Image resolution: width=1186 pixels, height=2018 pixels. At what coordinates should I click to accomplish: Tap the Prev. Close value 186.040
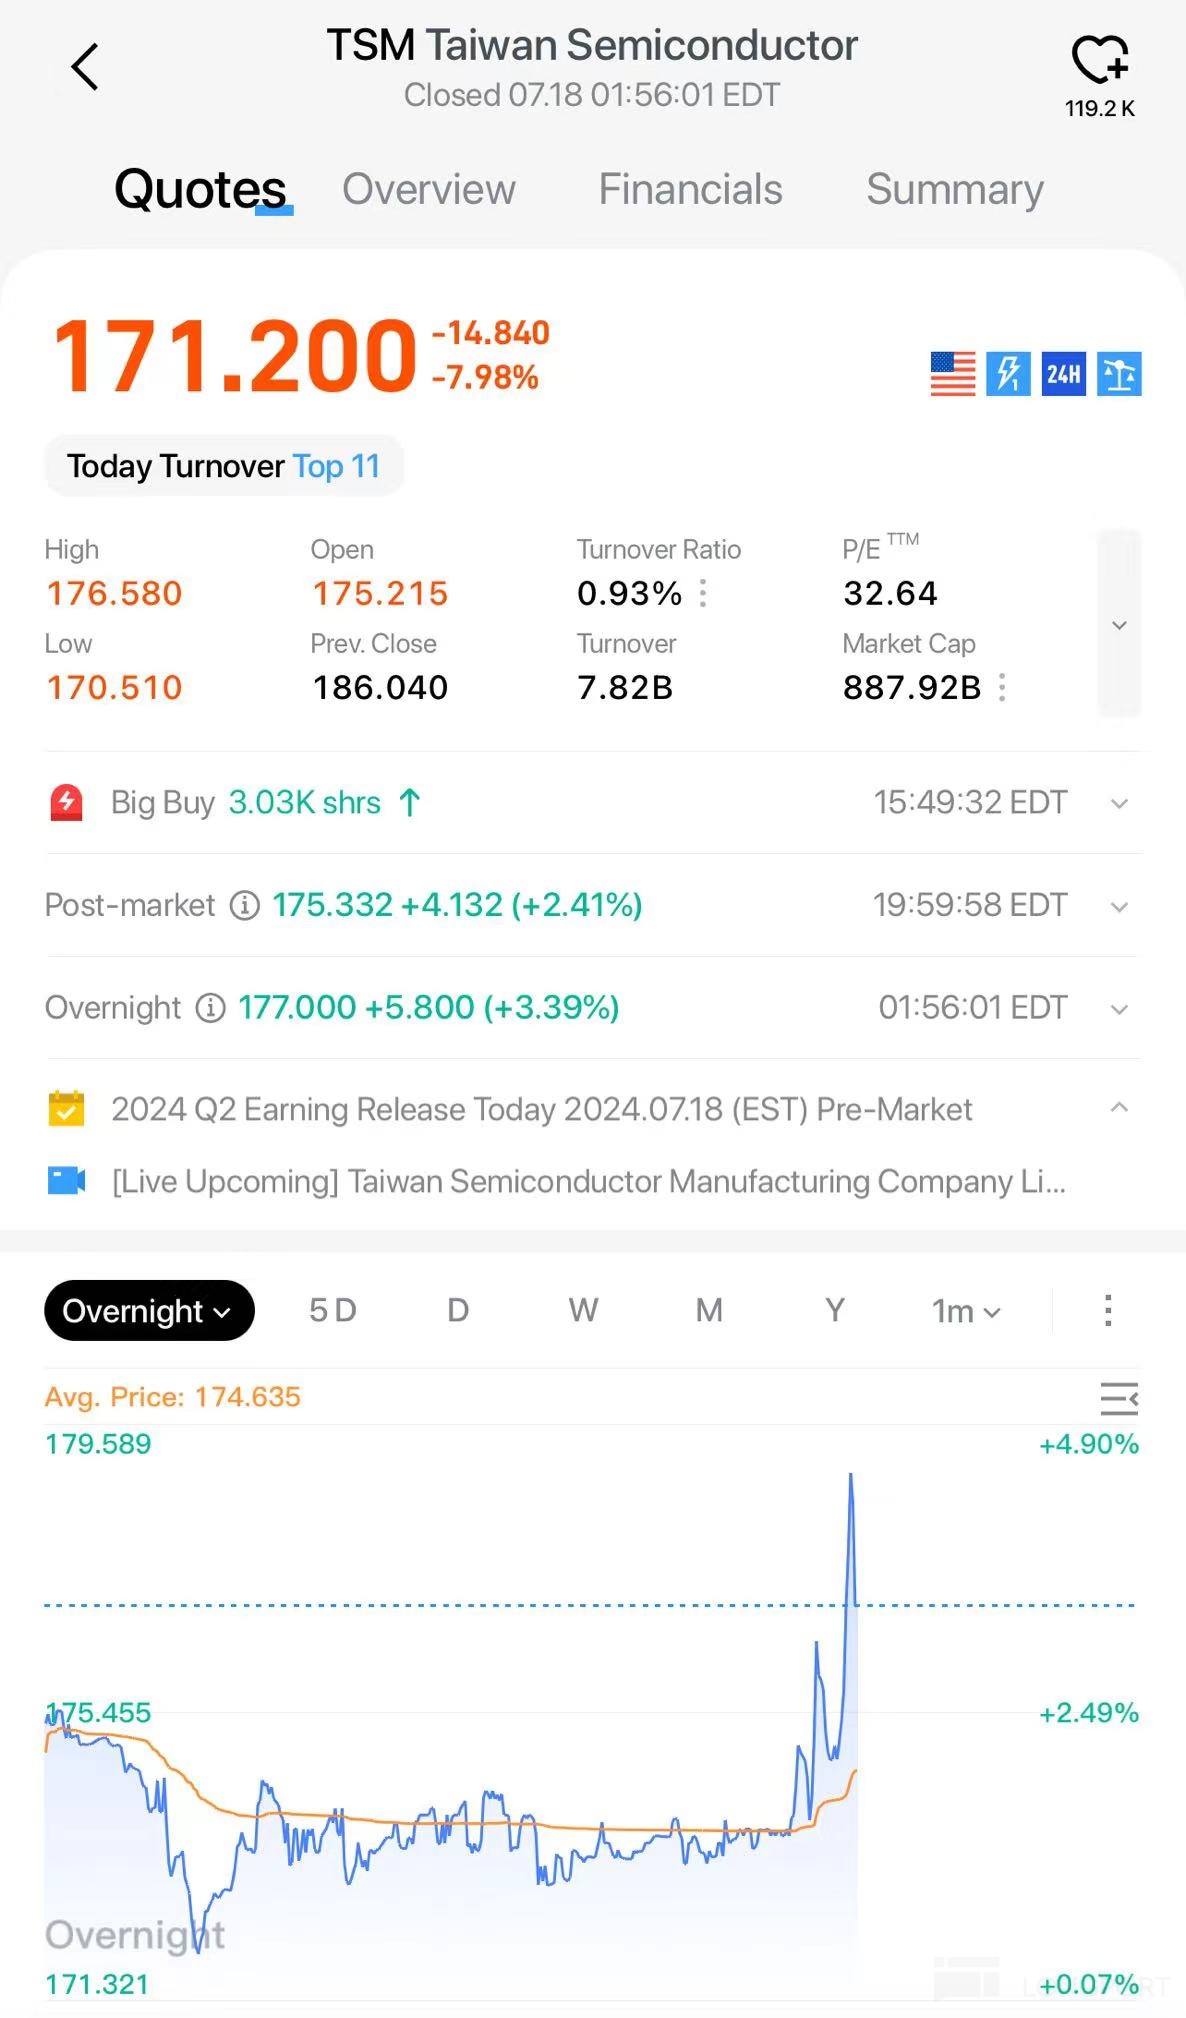(x=380, y=687)
